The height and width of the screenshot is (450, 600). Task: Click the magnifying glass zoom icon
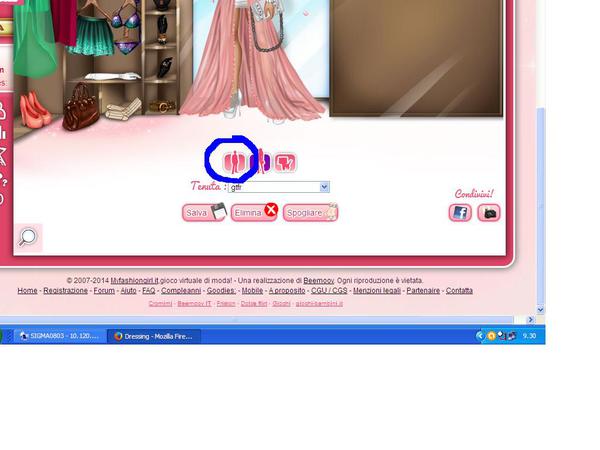click(x=28, y=236)
